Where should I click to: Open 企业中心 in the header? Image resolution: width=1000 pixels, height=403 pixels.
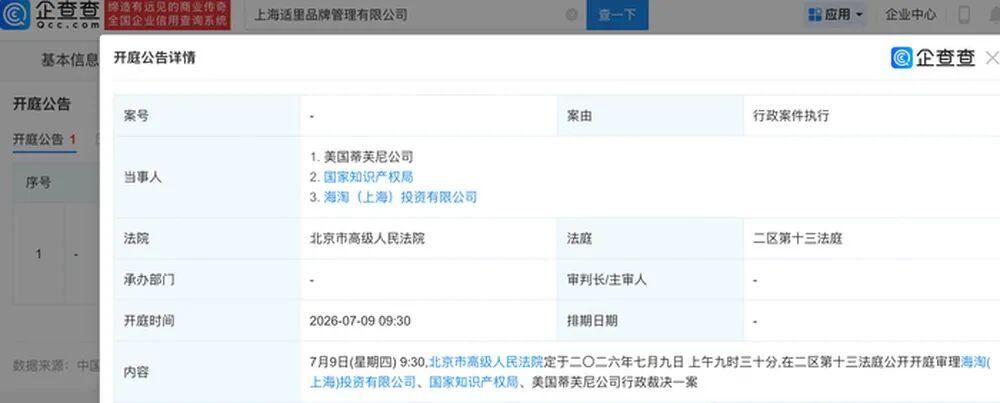click(x=911, y=14)
